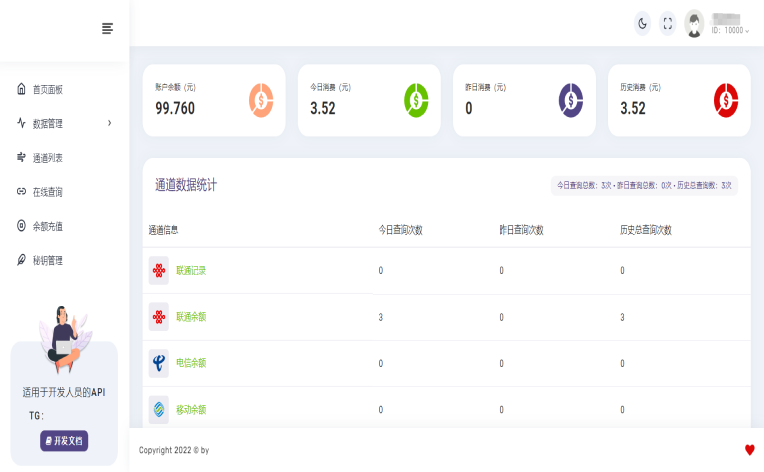Toggle dark mode with the moon icon
Viewport: 764px width, 472px height.
(x=642, y=24)
